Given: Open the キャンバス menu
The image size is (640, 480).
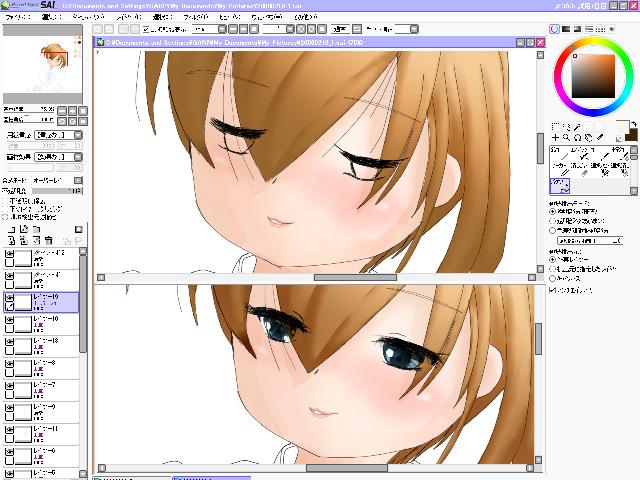Looking at the screenshot, I should tap(88, 17).
